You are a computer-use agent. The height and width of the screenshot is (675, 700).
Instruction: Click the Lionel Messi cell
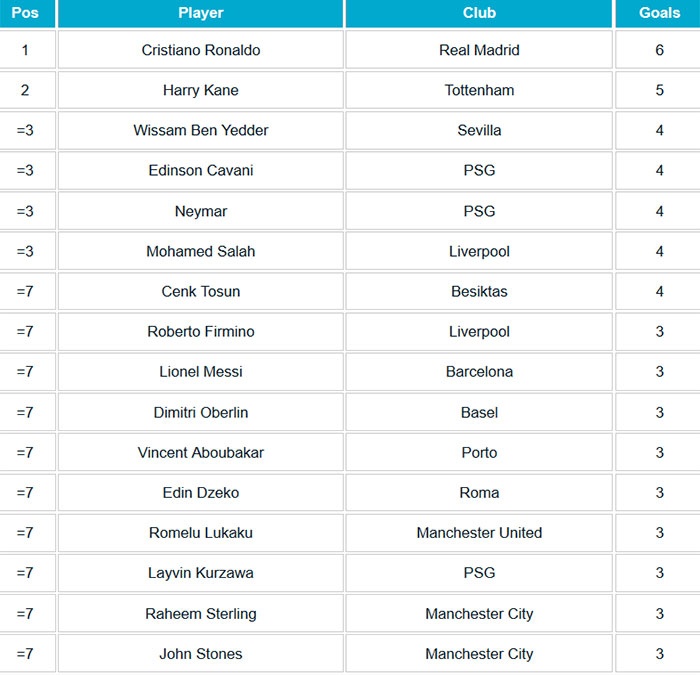click(x=201, y=371)
